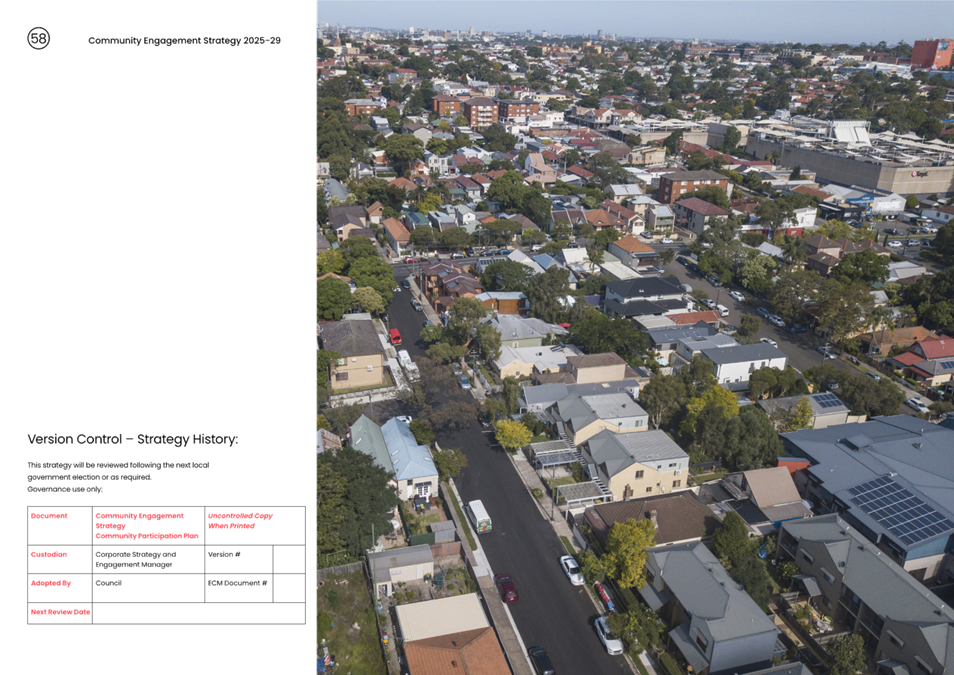Click the empty field next to 'Next Review Date'

pos(198,614)
